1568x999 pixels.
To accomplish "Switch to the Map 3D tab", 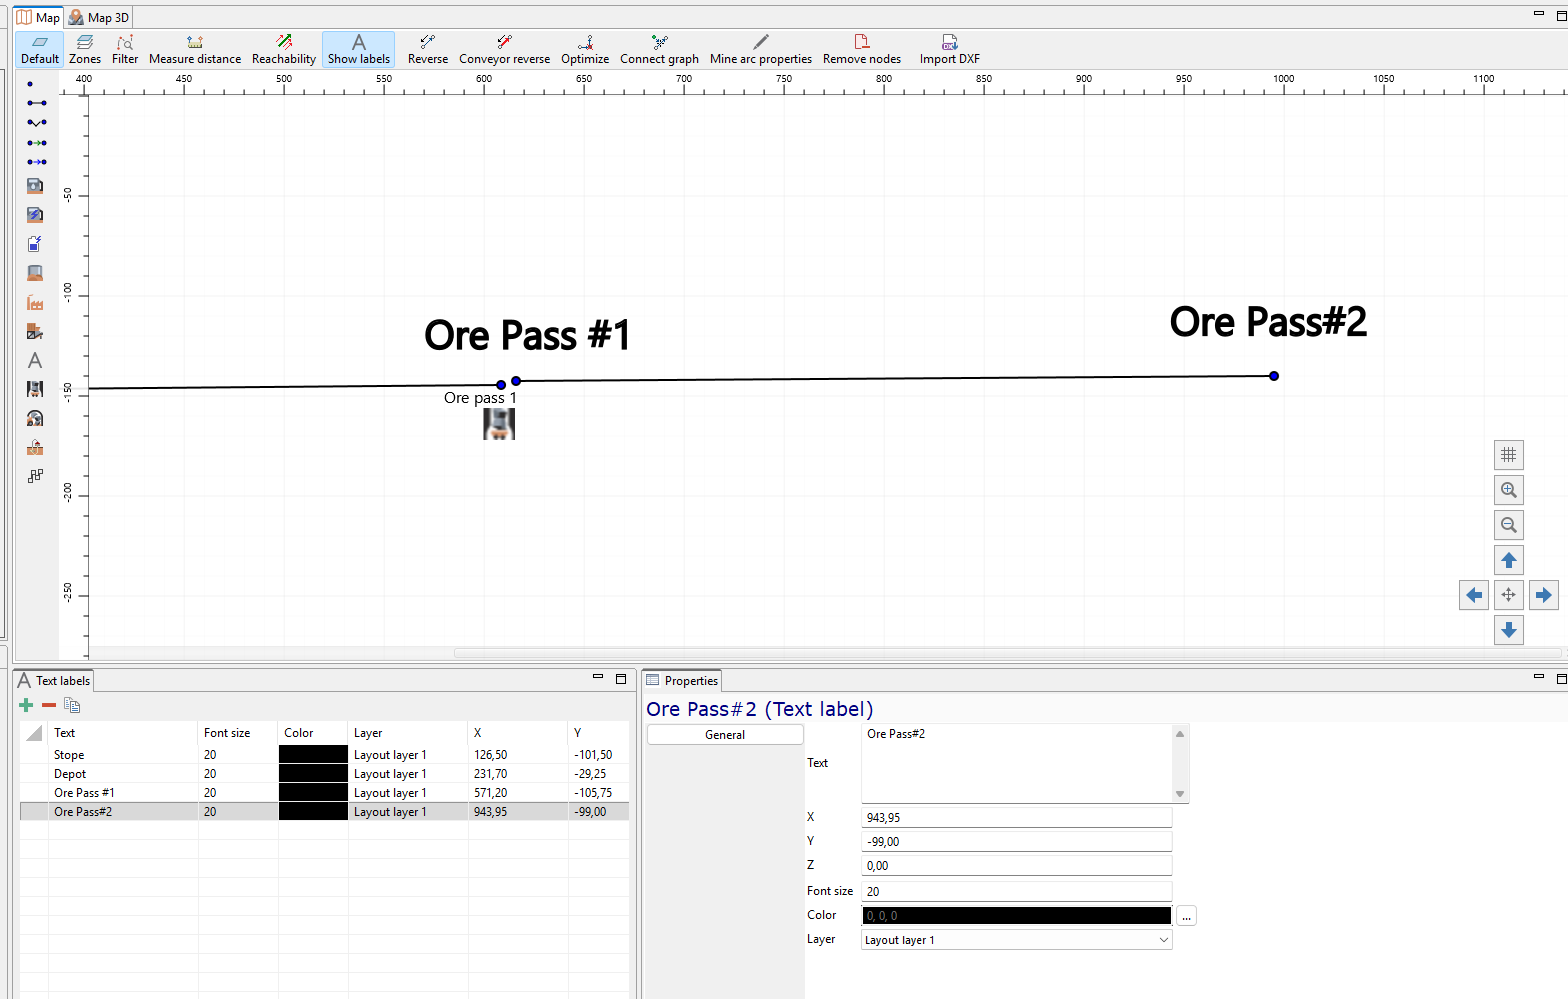I will (99, 17).
